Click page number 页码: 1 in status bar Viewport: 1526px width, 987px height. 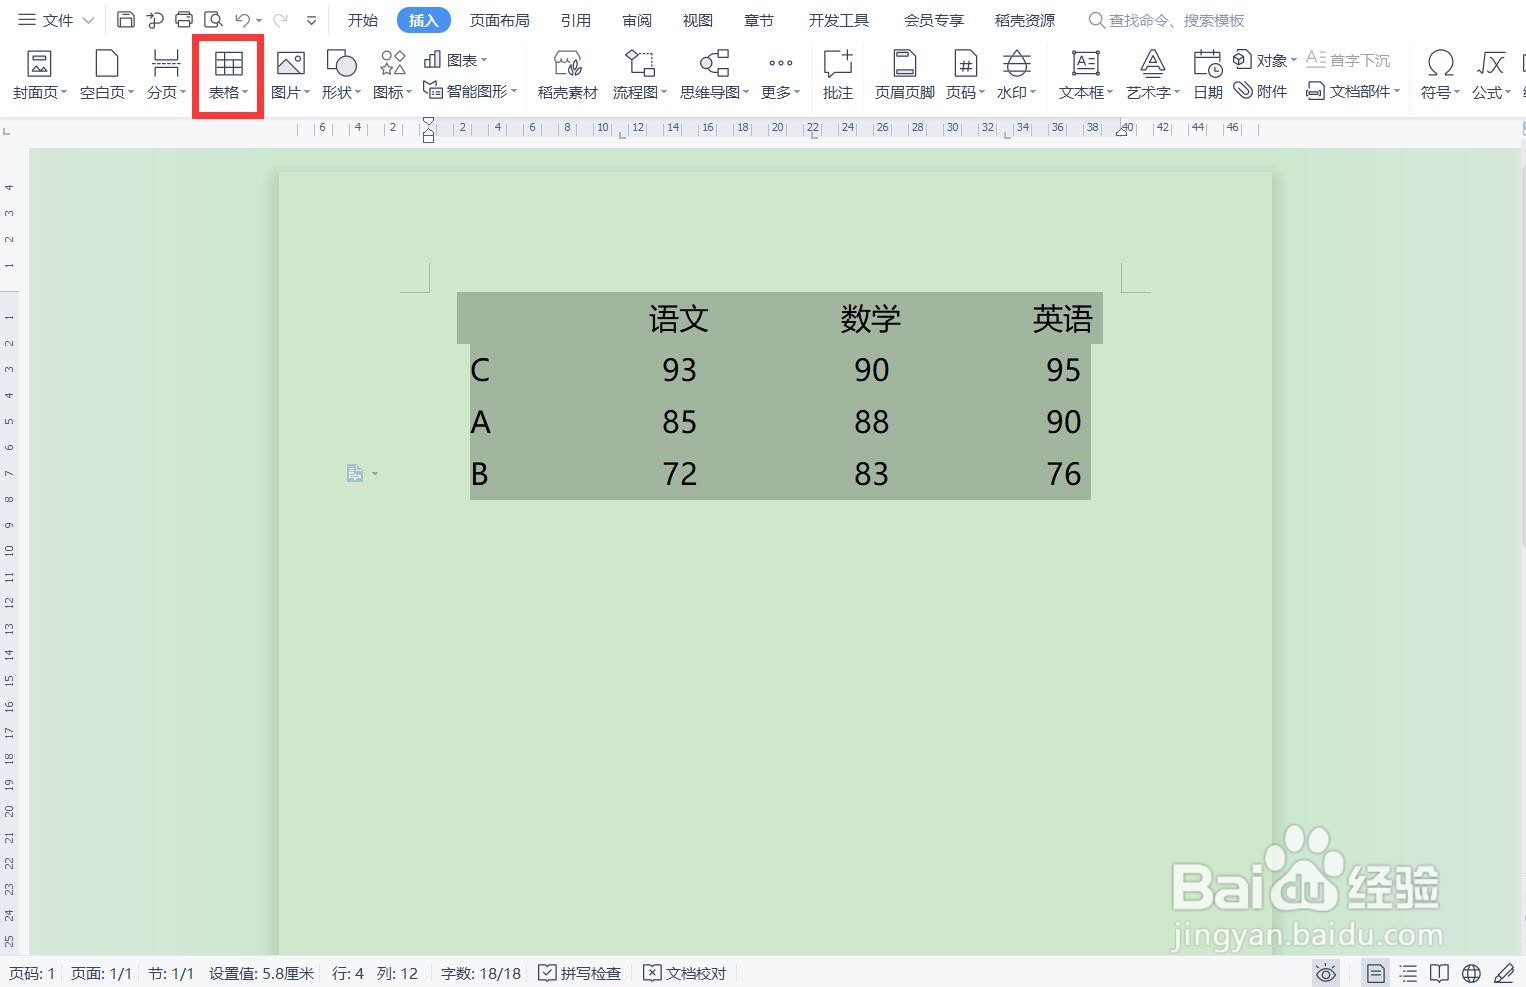32,973
